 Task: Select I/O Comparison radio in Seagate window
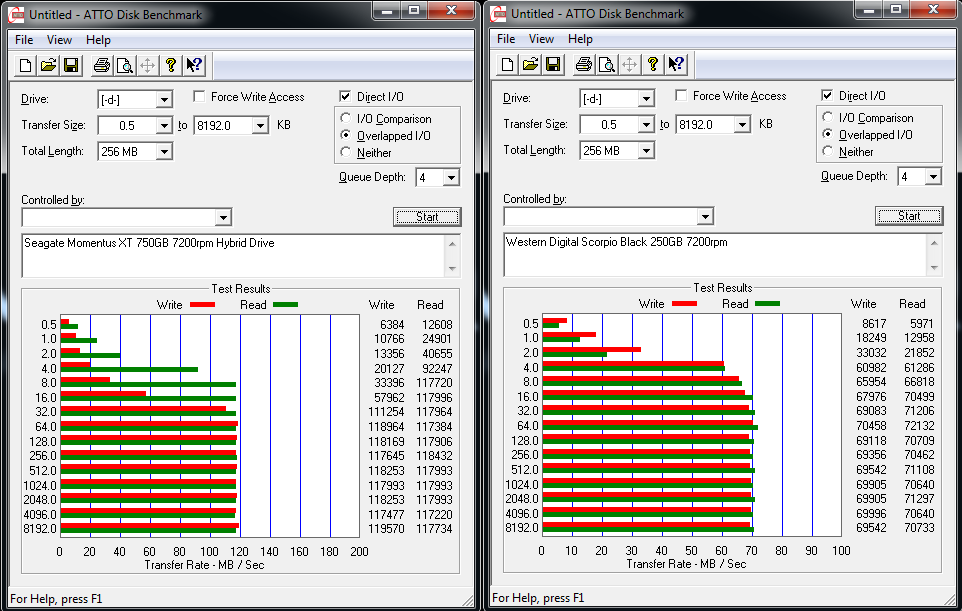tap(345, 118)
